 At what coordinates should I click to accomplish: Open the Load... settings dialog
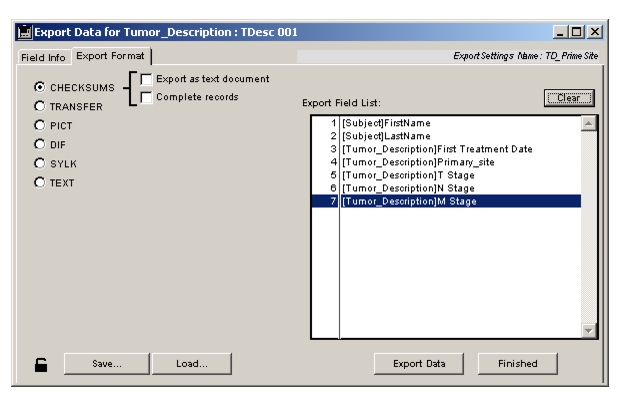(191, 364)
